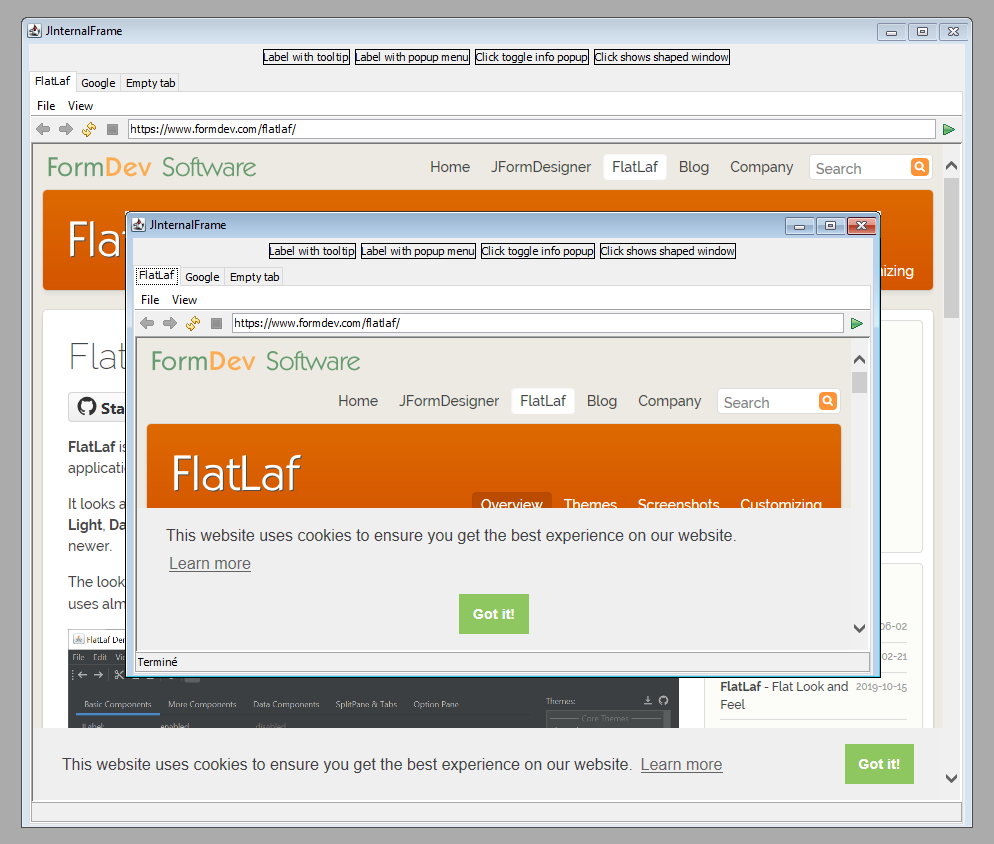Screen dimensions: 994x844
Task: Click scroll up chevron in outer frame webpage
Action: 951,166
